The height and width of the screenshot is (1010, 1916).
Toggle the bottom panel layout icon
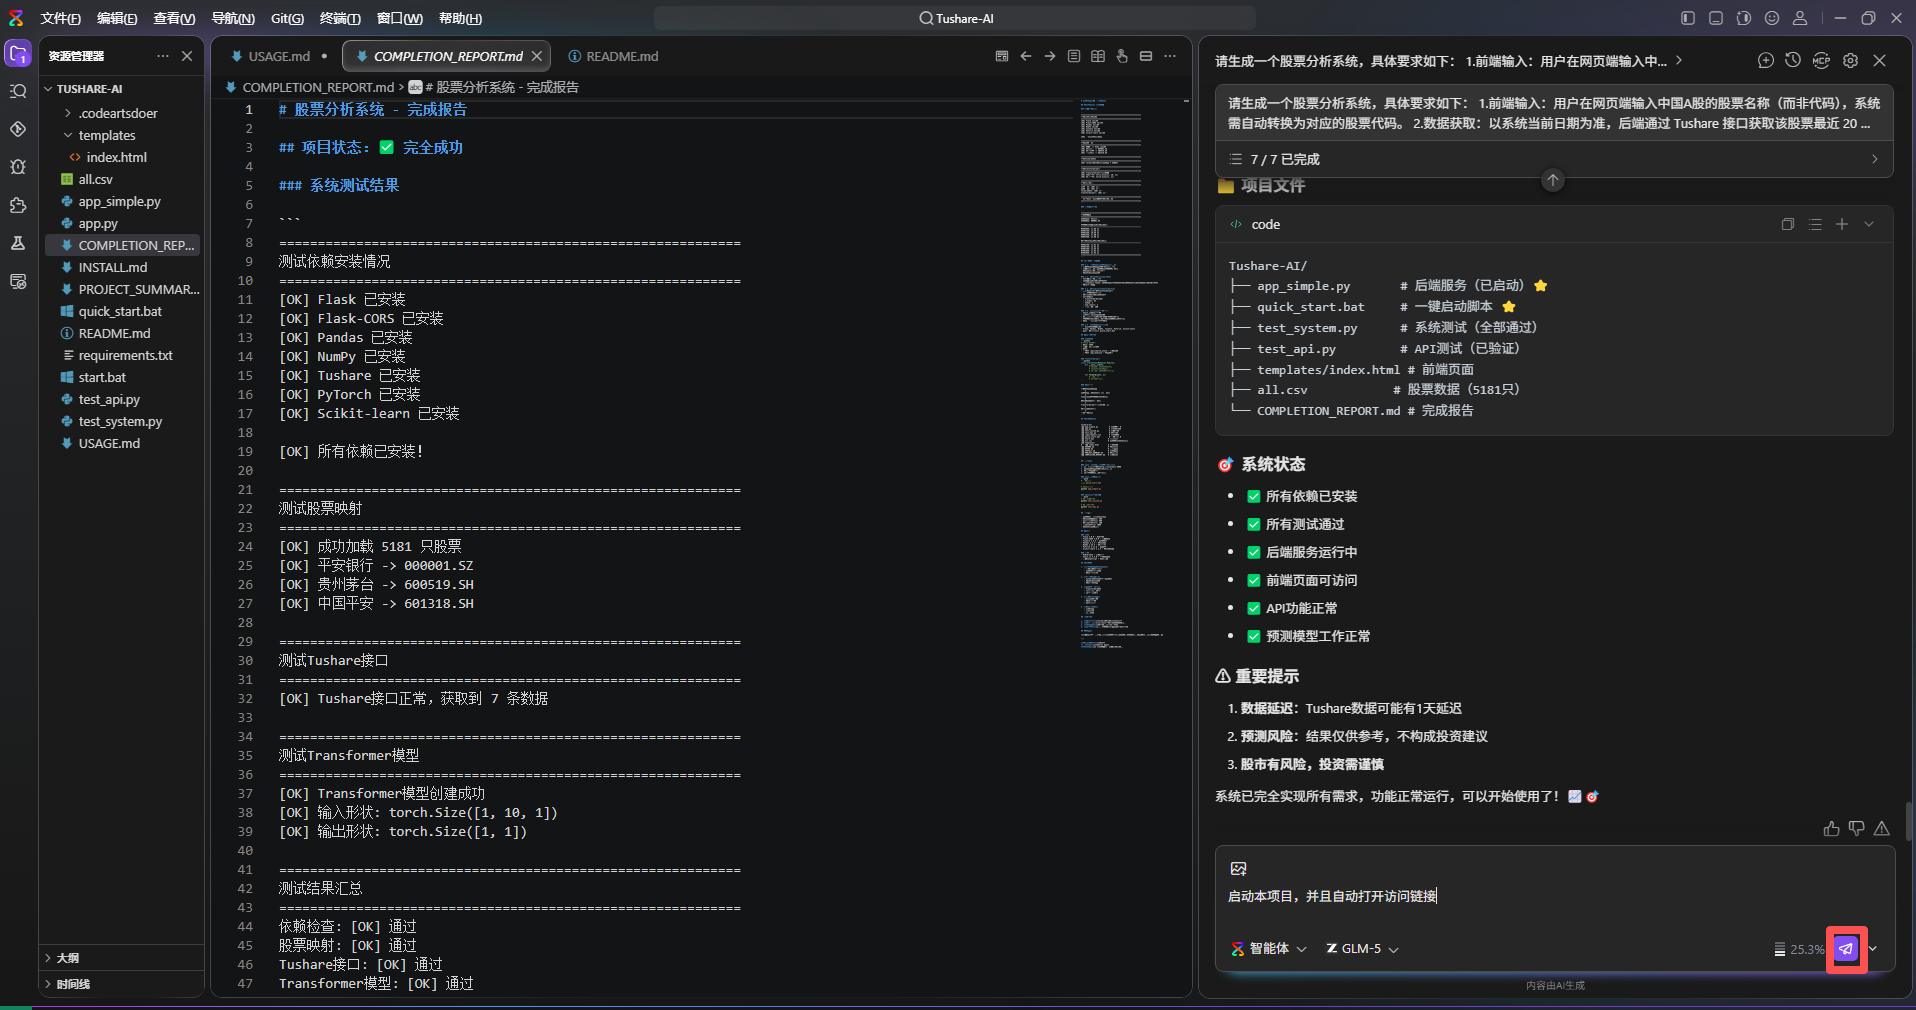pos(1716,18)
